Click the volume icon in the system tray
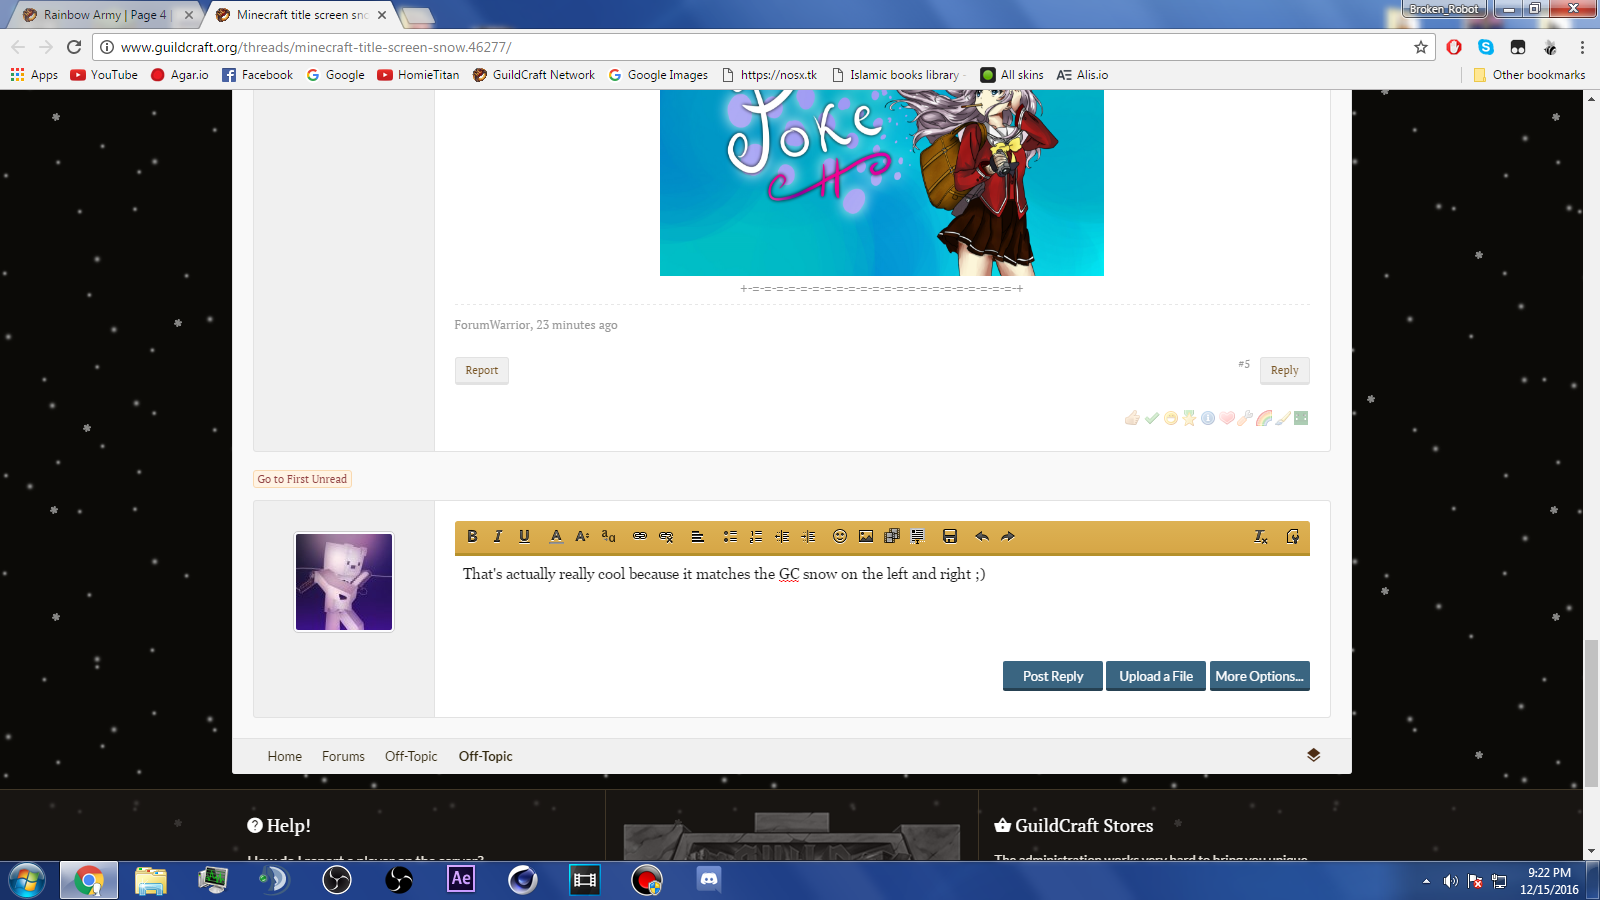 click(1450, 881)
